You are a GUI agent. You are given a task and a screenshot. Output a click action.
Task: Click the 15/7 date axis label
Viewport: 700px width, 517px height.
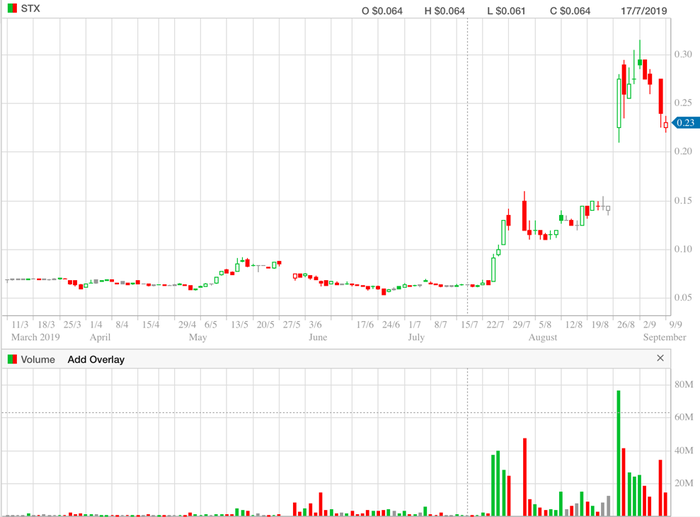(469, 325)
